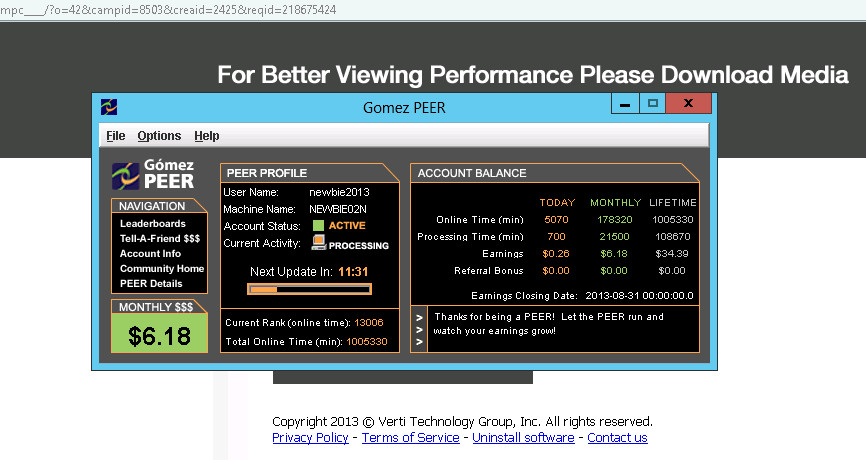Viewport: 866px width, 460px height.
Task: Visit Community Home from navigation
Action: click(162, 268)
